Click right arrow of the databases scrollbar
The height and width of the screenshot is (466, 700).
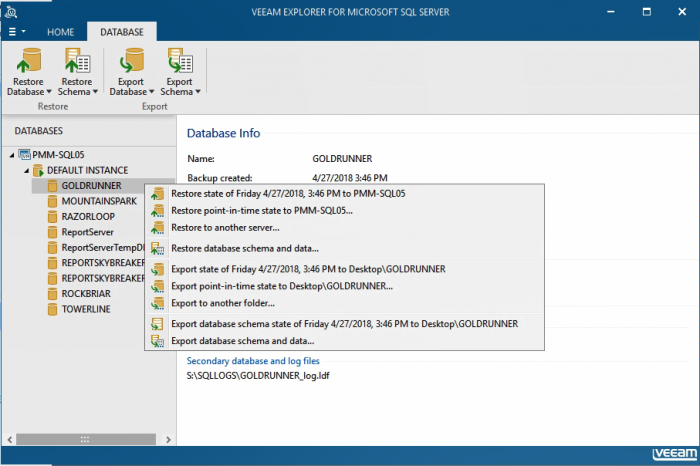(x=168, y=440)
